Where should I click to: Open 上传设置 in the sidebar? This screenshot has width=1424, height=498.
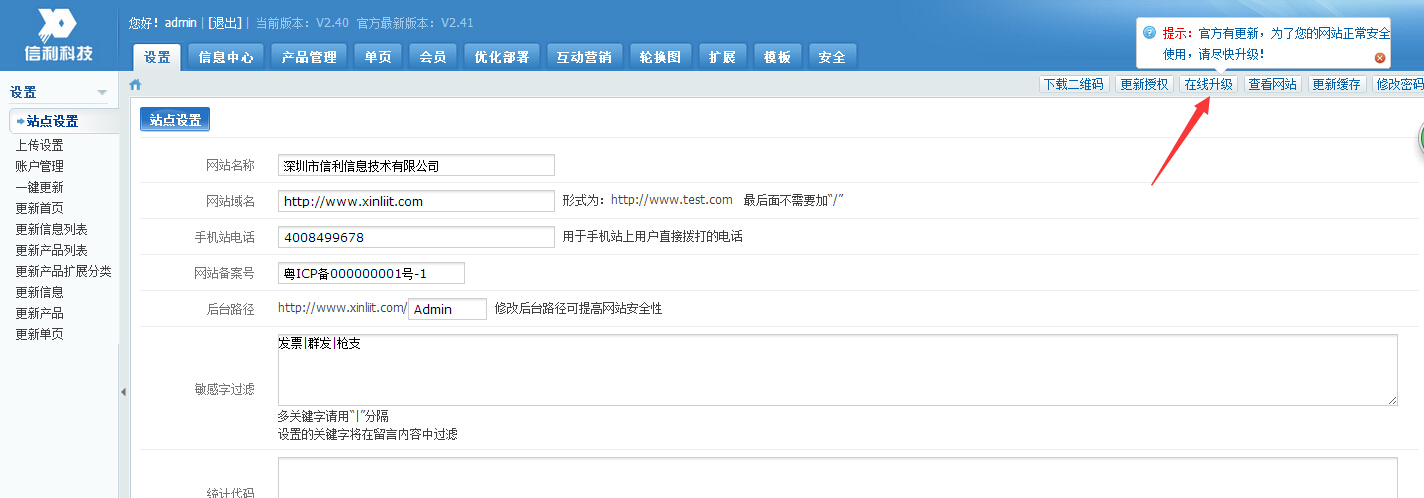pos(40,145)
